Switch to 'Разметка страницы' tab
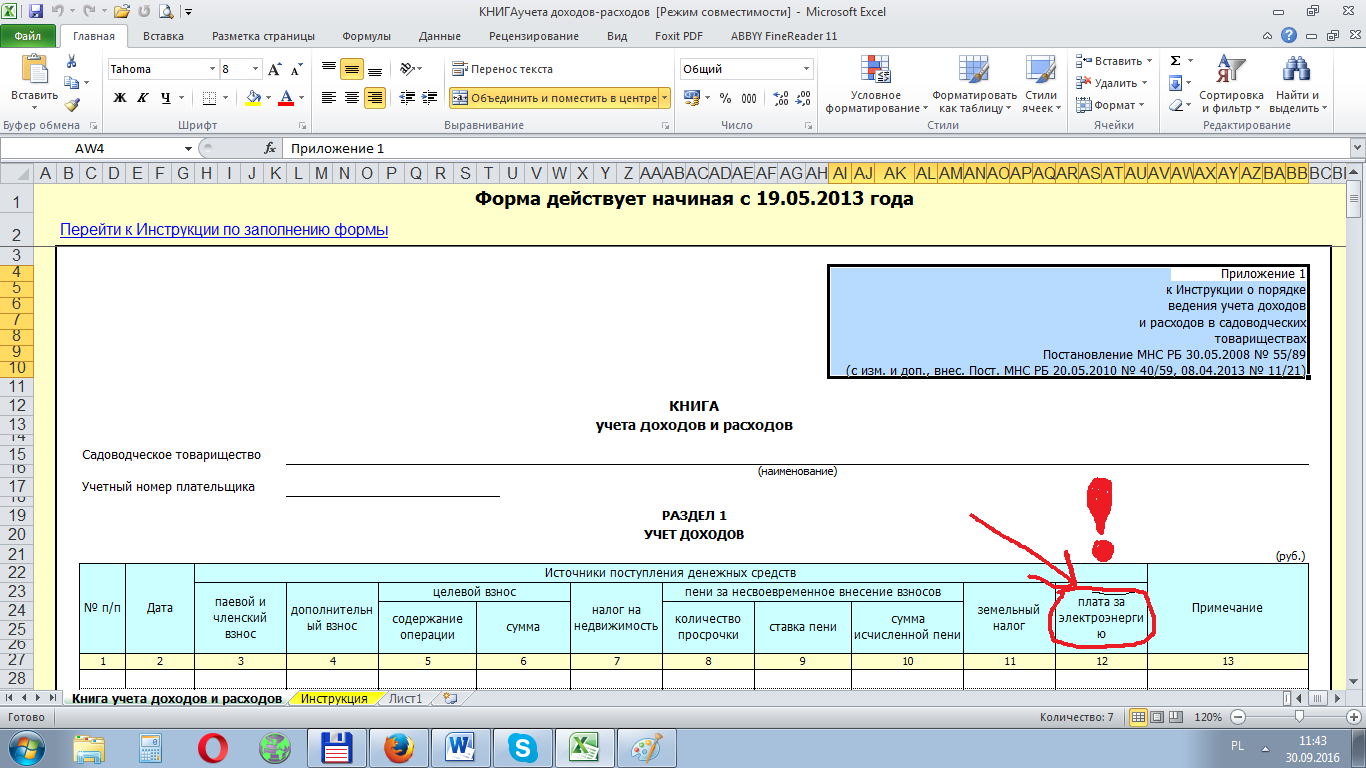This screenshot has width=1366, height=768. point(263,35)
